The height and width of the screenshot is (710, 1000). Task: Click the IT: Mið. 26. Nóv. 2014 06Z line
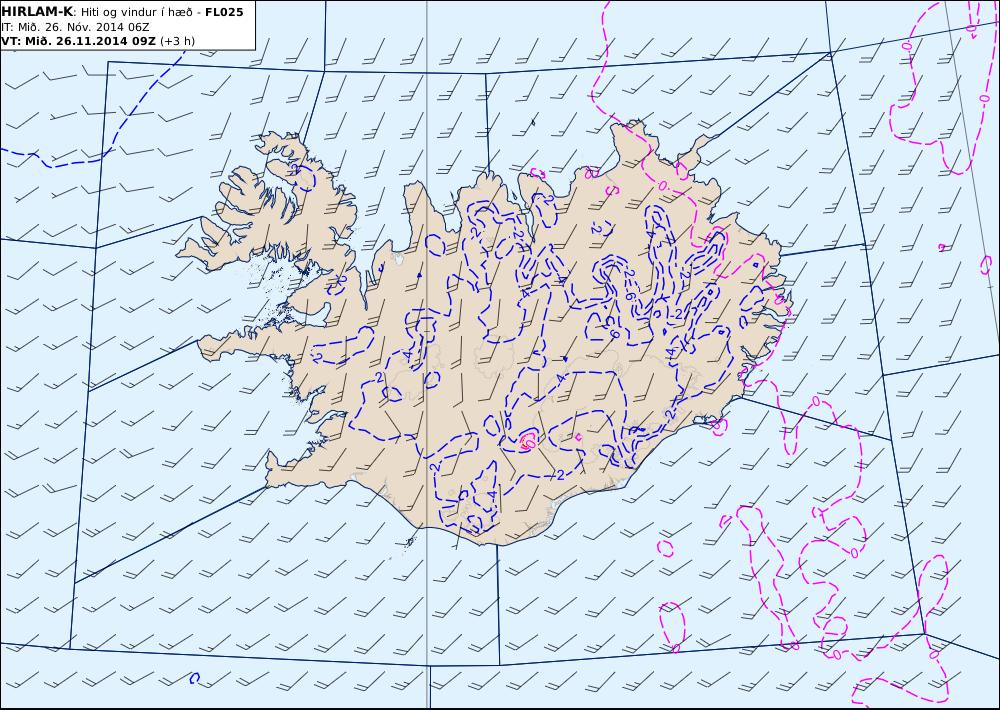tap(76, 27)
